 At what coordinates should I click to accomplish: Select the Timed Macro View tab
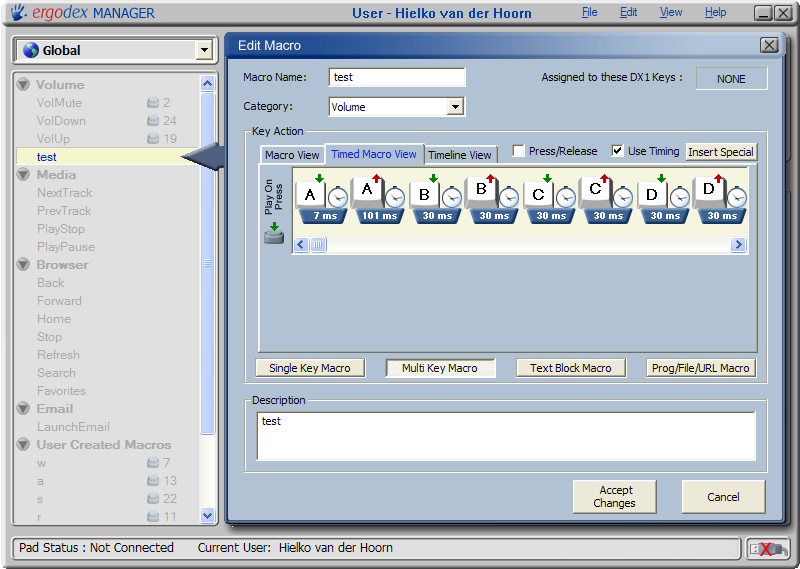pos(374,154)
